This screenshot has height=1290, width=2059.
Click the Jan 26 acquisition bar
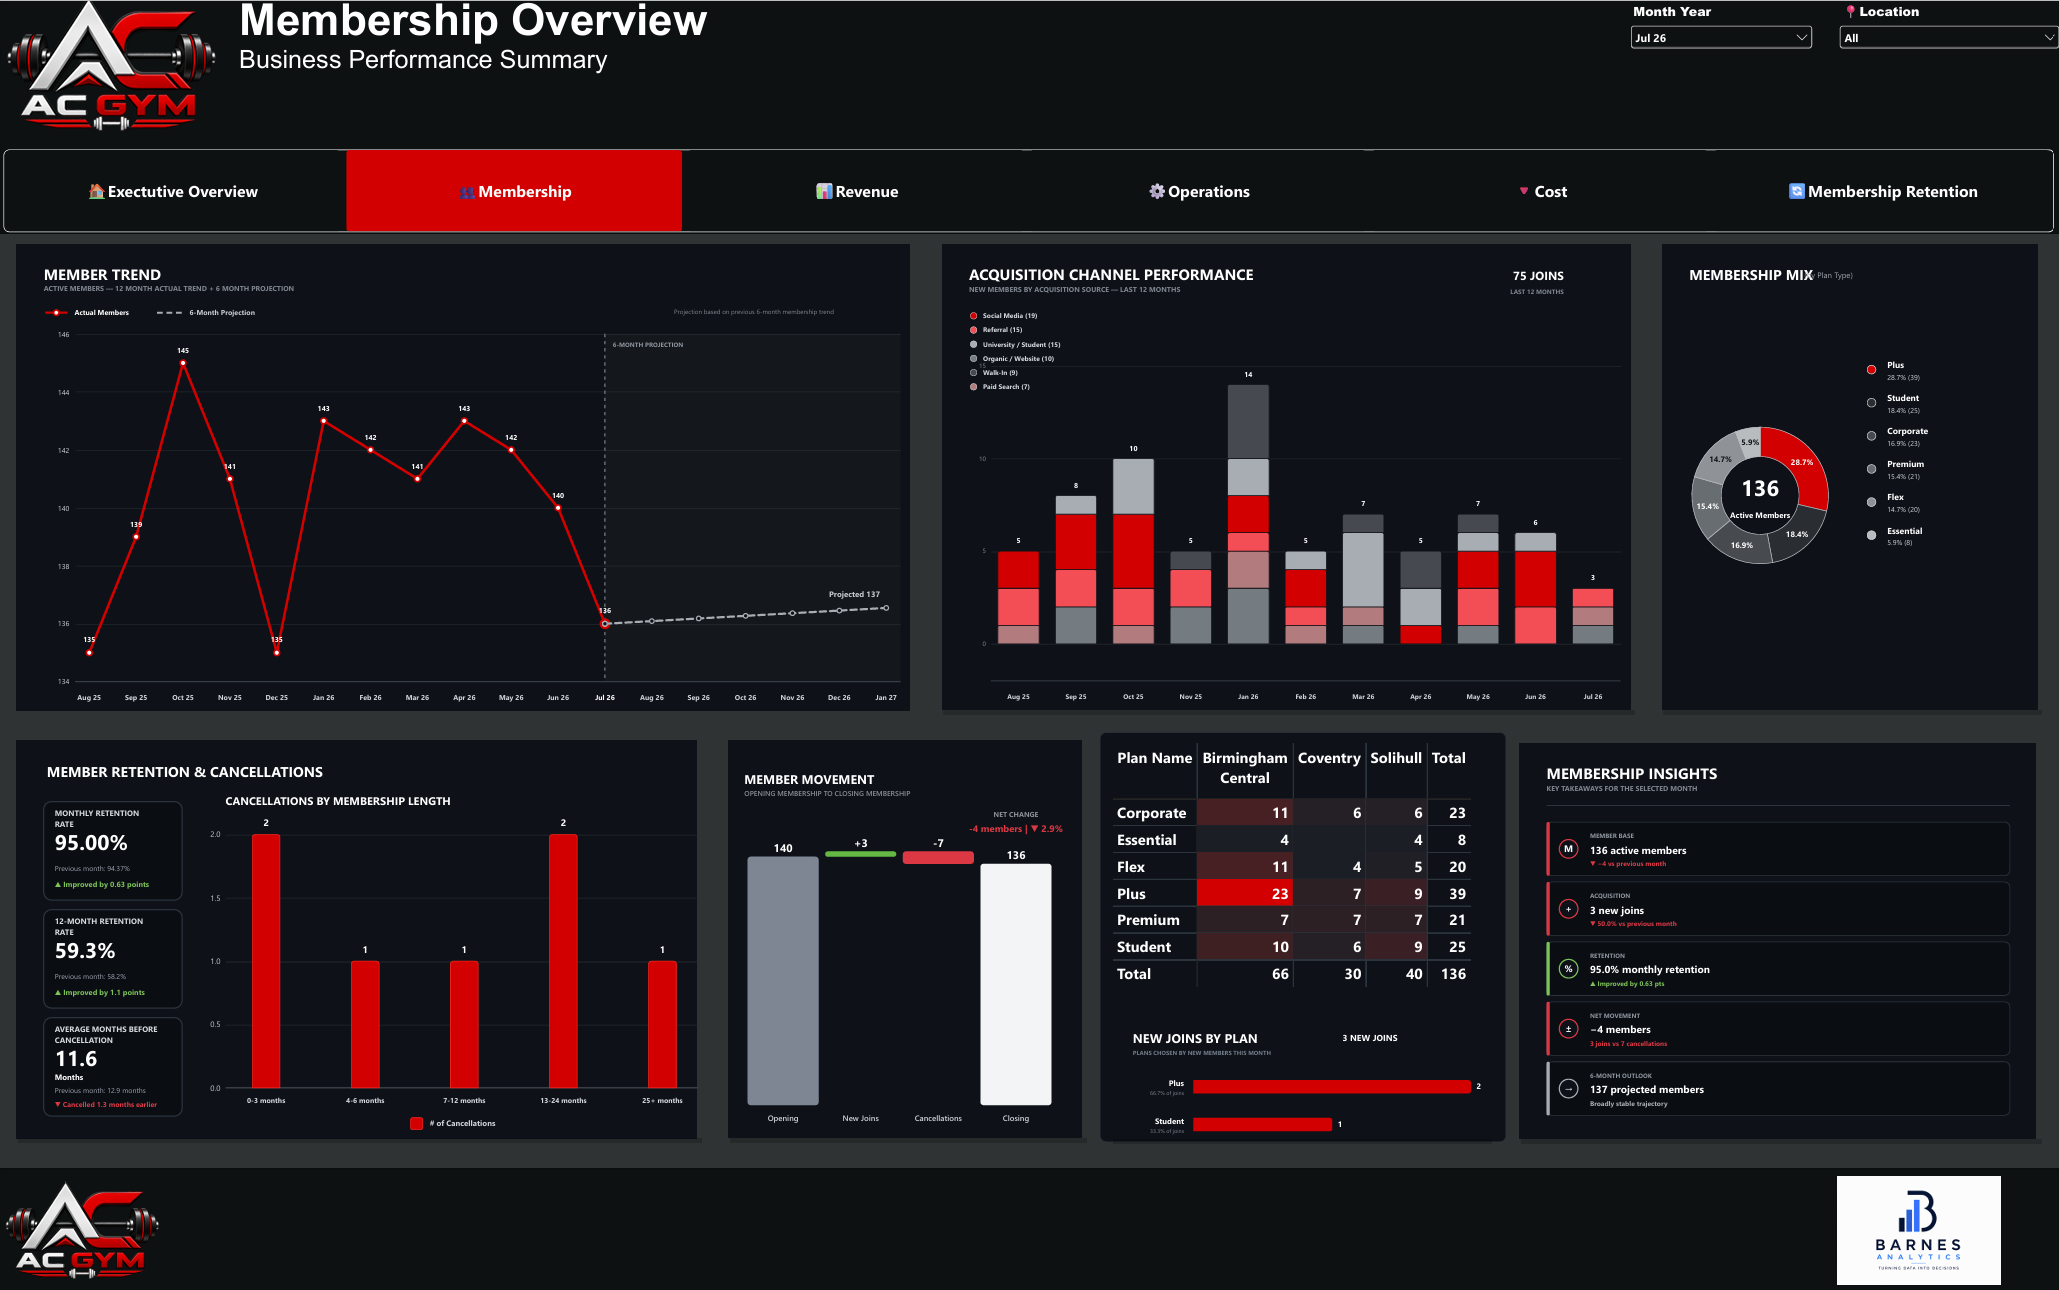[x=1248, y=514]
